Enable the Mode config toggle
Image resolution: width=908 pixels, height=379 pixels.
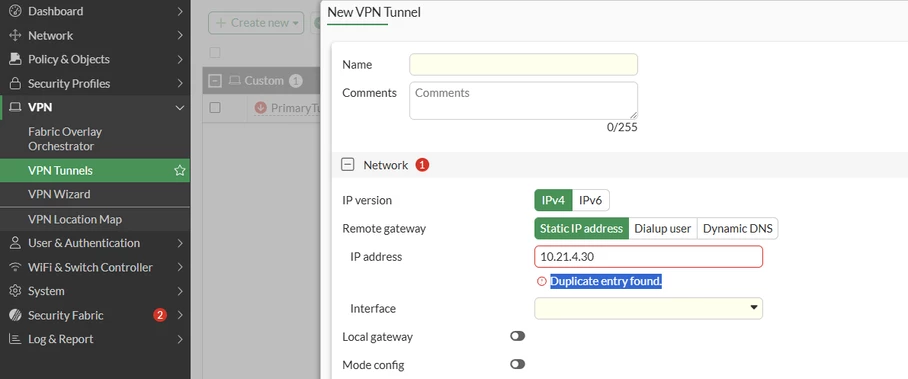click(517, 364)
